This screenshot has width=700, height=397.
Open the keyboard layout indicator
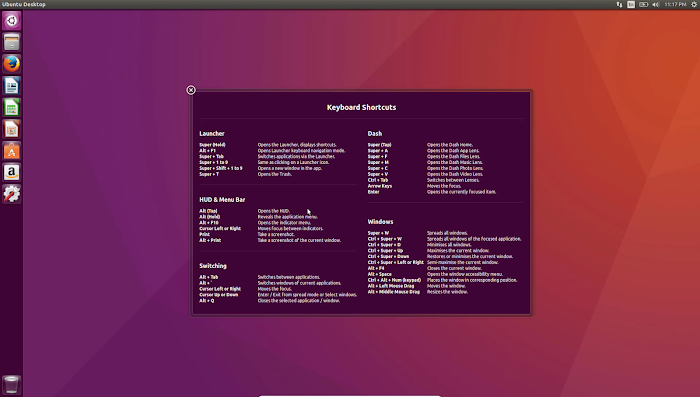pos(631,4)
